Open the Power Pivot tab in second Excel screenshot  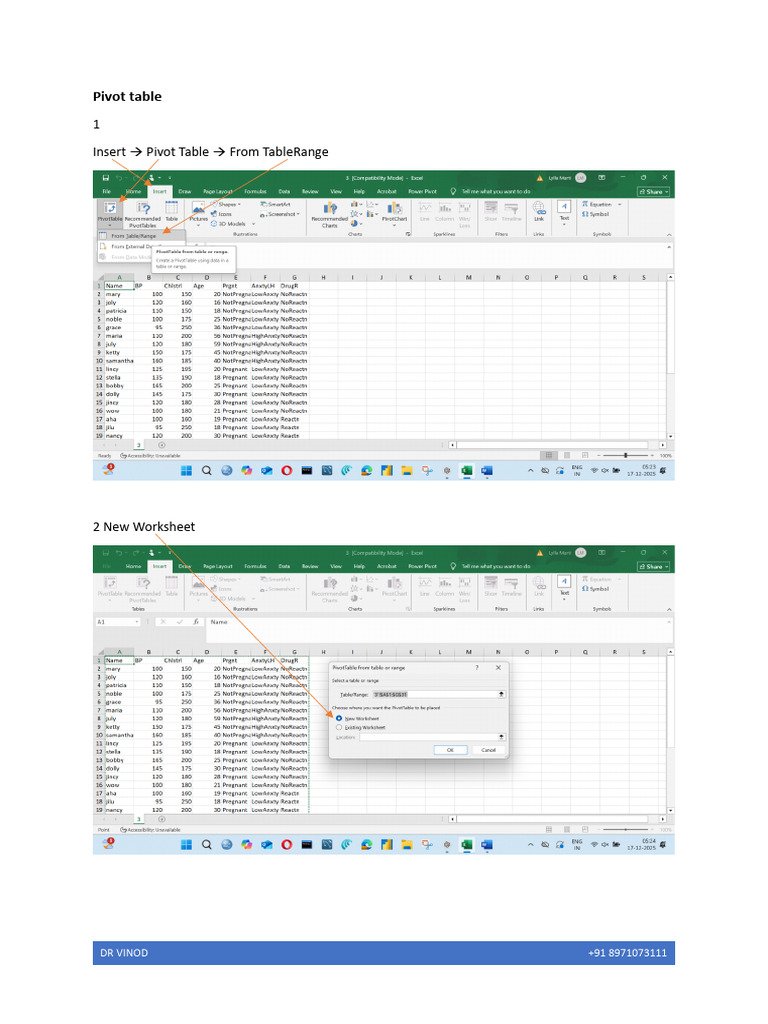(x=423, y=566)
